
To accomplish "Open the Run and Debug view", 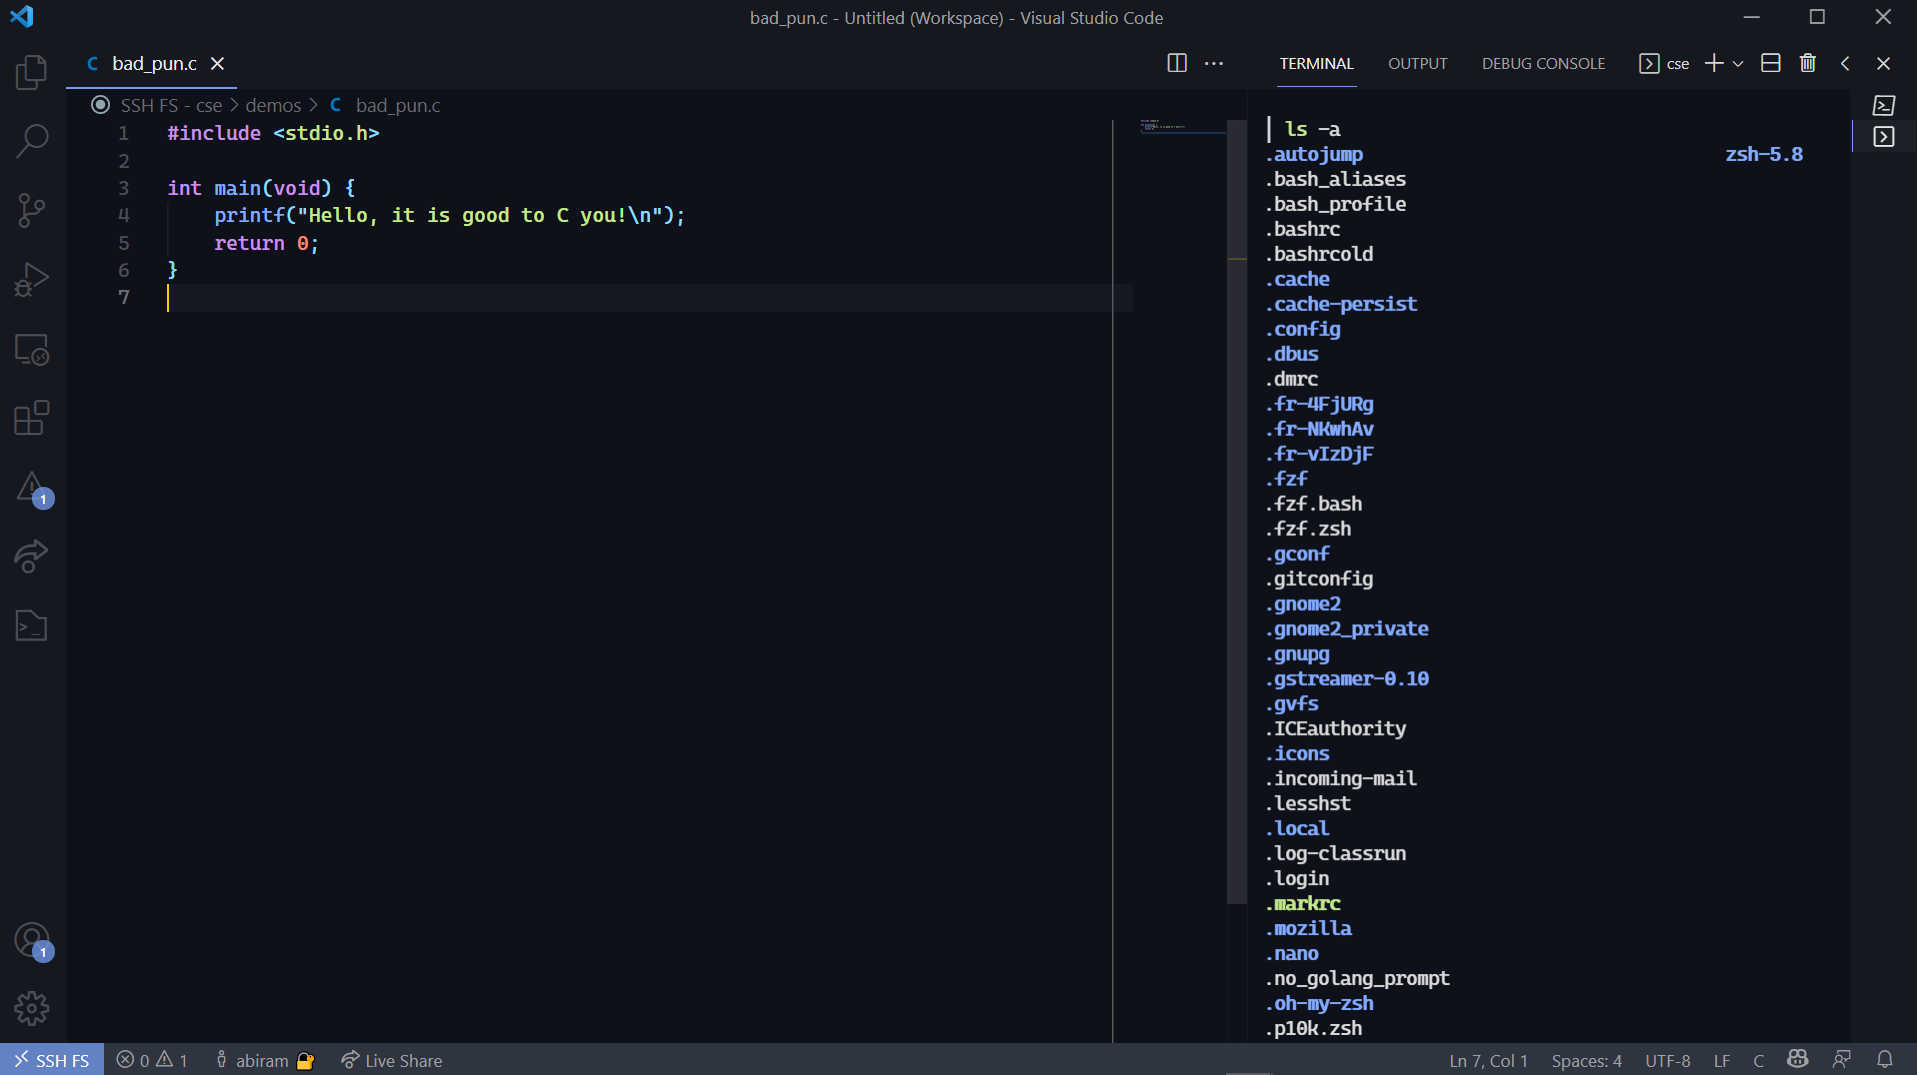I will tap(32, 280).
